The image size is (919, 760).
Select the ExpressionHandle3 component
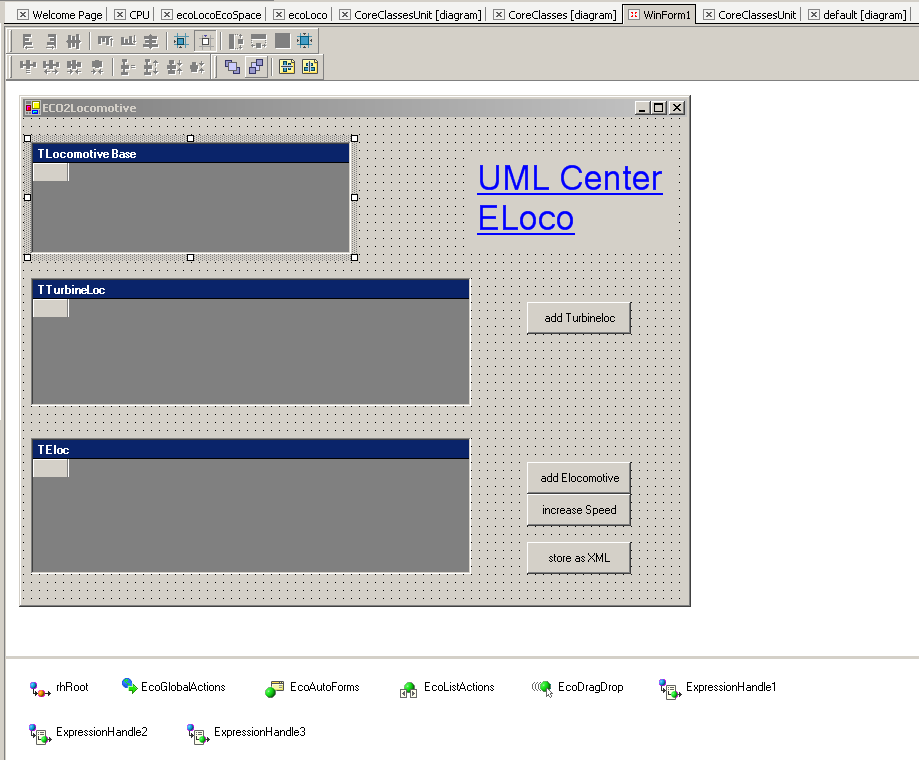point(198,733)
